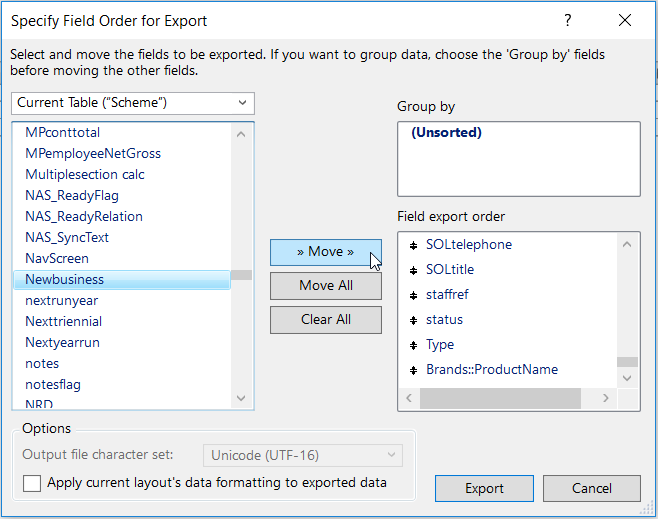Screen dimensions: 658x519
Task: Select (Unsorted) in Group by box
Action: [x=446, y=132]
